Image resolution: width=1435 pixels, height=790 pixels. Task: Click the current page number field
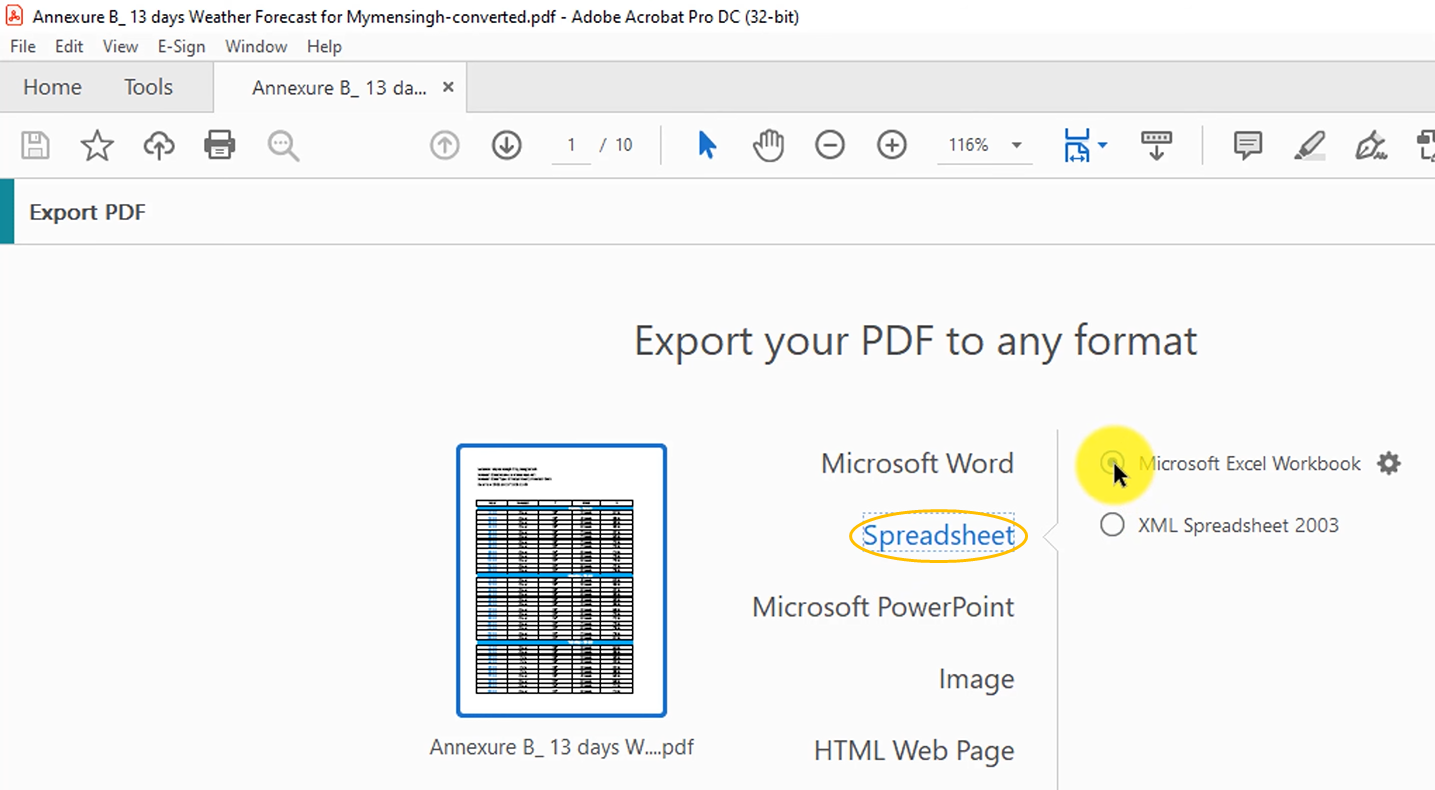click(571, 145)
